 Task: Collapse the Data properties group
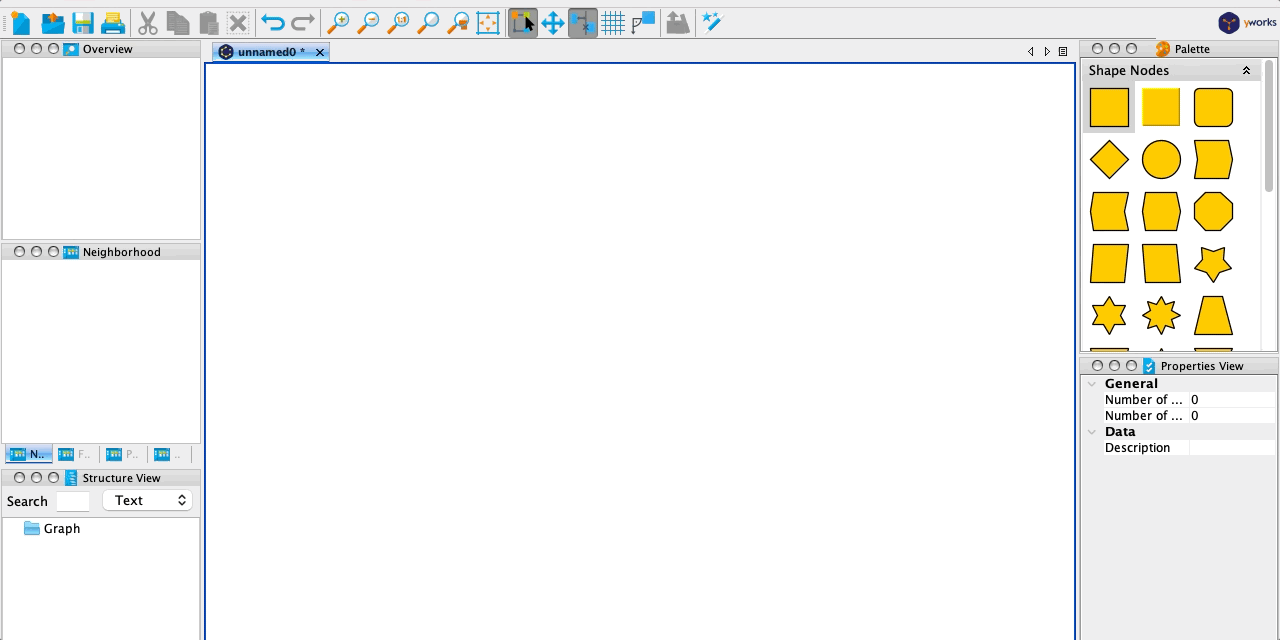tap(1092, 432)
